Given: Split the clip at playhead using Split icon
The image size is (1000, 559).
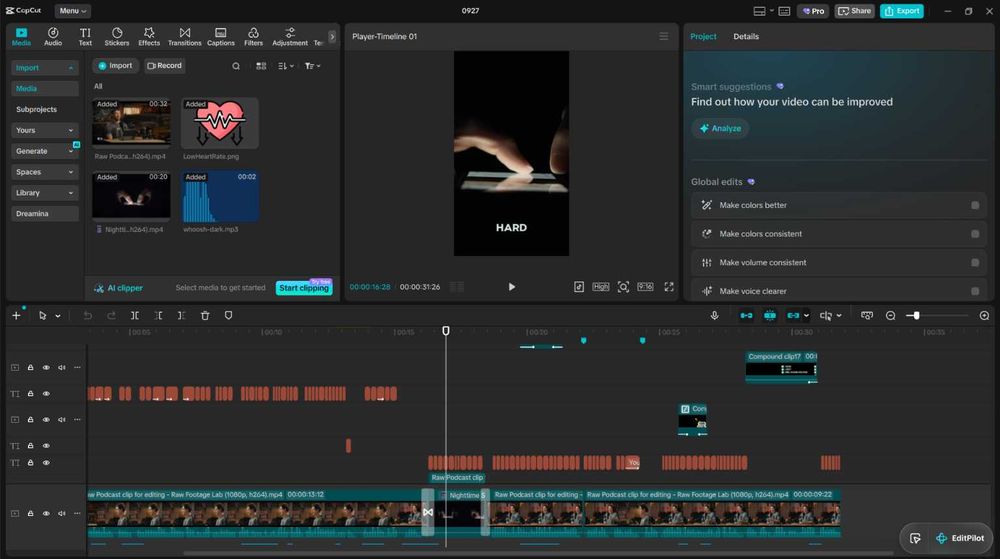Looking at the screenshot, I should click(x=135, y=316).
